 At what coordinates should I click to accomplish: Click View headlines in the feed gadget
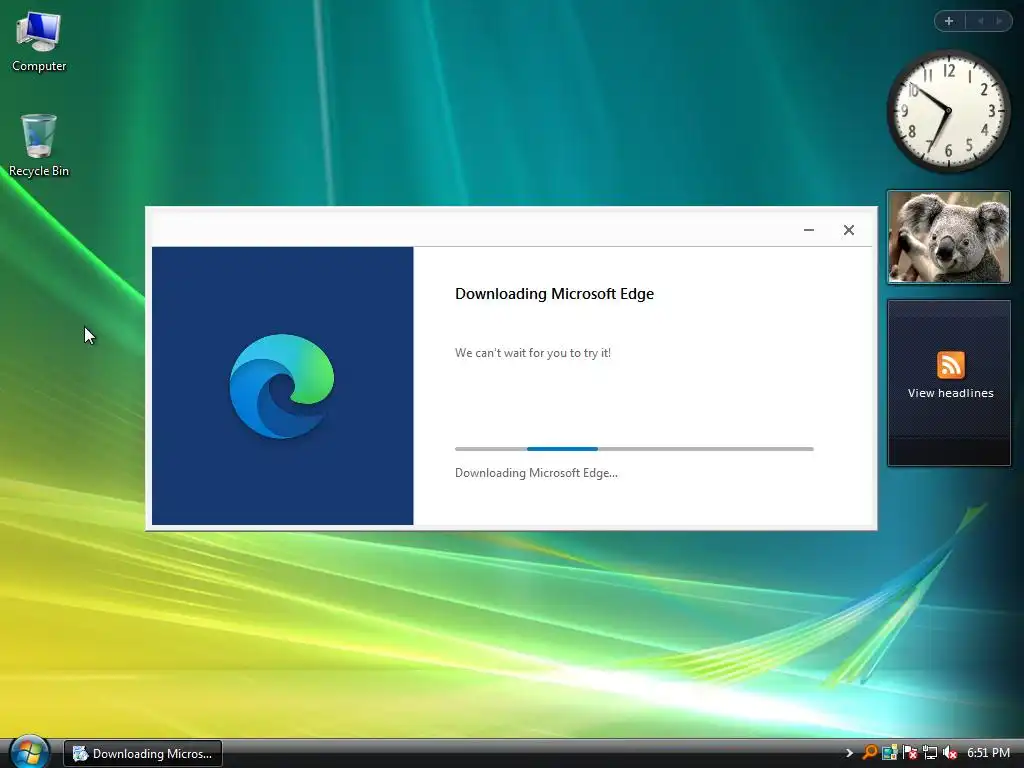tap(950, 393)
